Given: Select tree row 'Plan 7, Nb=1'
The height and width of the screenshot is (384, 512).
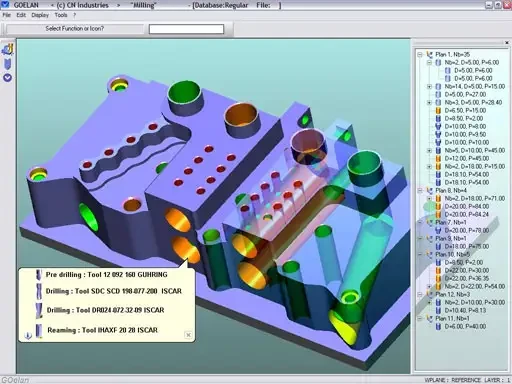Looking at the screenshot, I should pyautogui.click(x=451, y=222).
